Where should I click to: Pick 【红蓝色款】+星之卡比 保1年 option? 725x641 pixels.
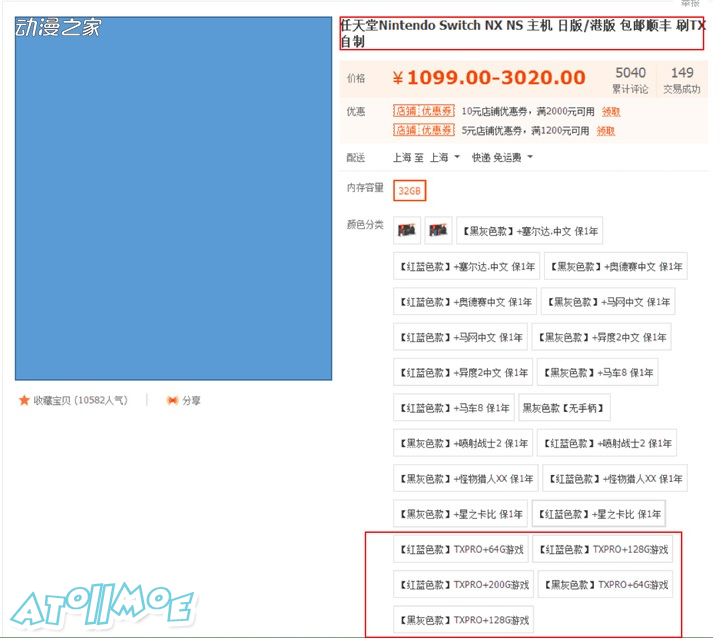[599, 514]
